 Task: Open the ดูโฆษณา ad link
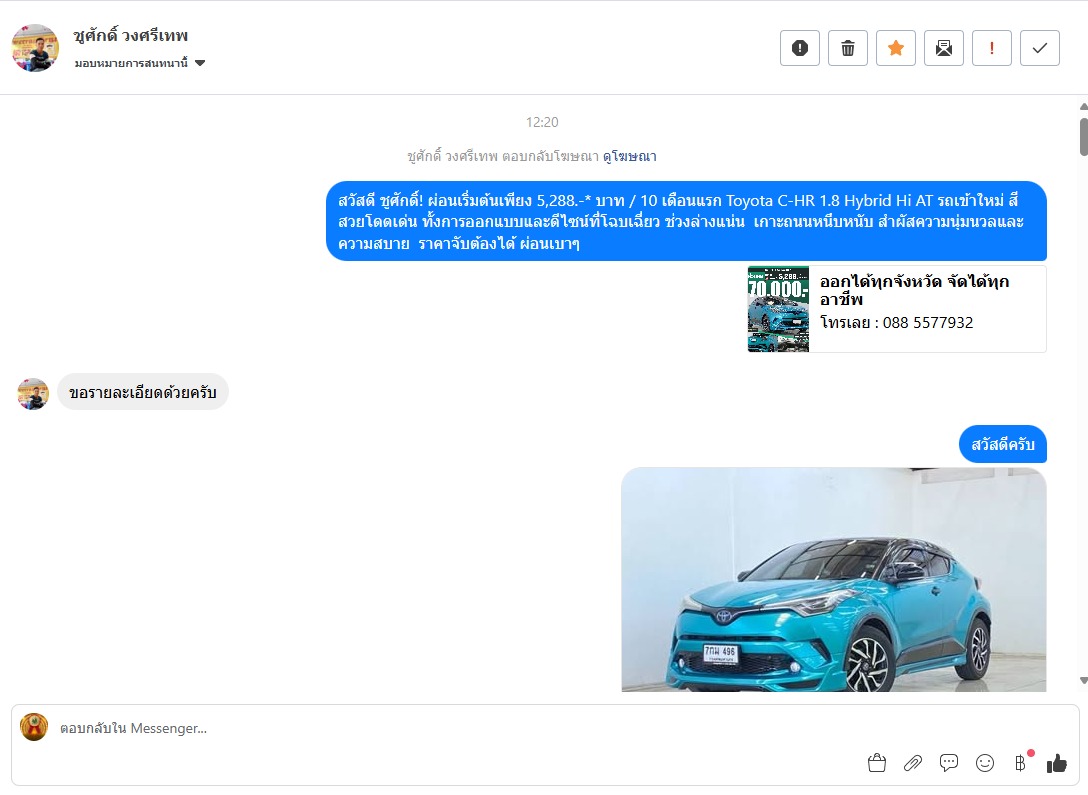tap(629, 156)
